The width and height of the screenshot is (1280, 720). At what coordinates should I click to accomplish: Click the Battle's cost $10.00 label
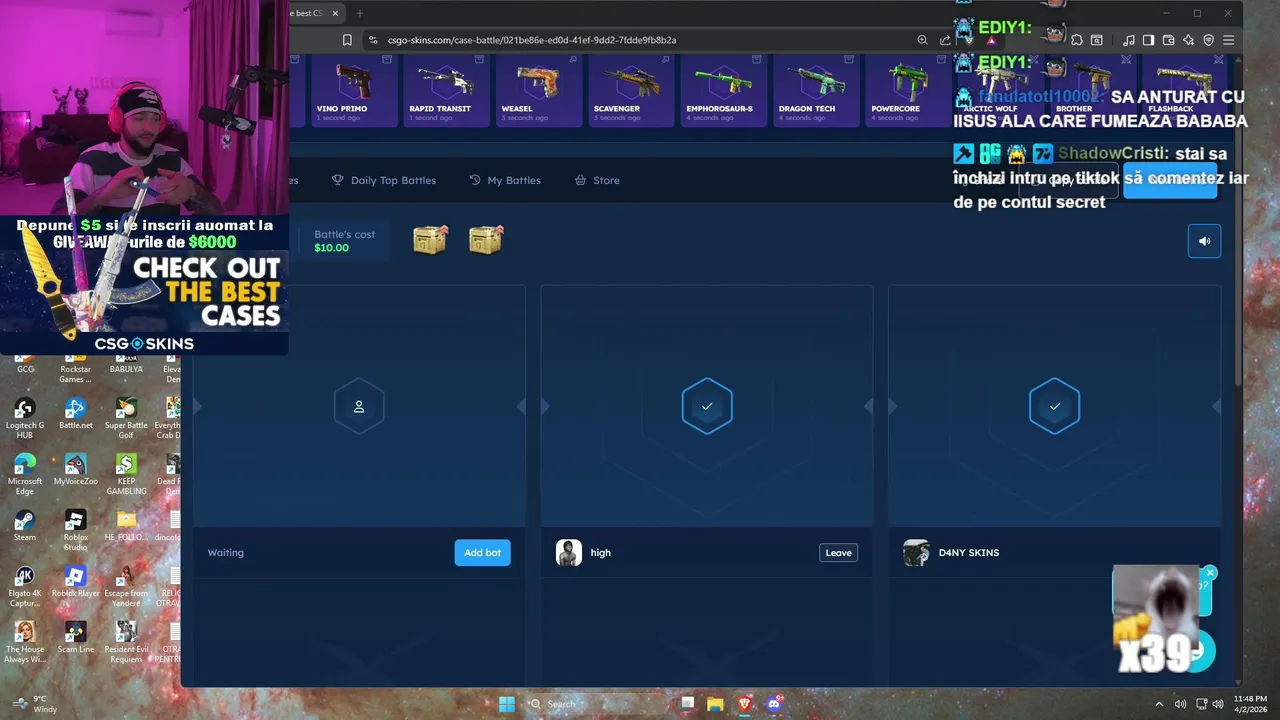pyautogui.click(x=344, y=241)
